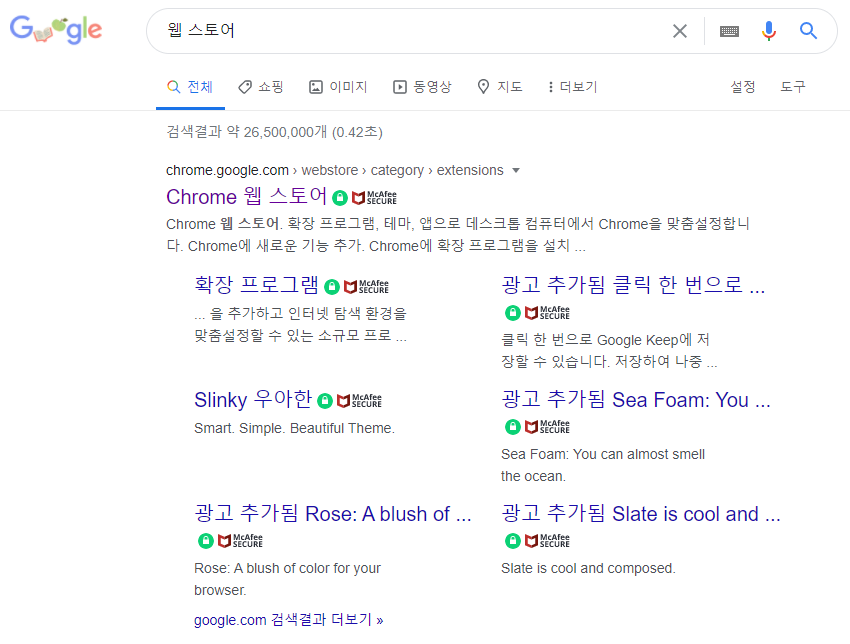Click result count text 검색결과 약 26,500,000개
The width and height of the screenshot is (850, 644).
point(247,132)
